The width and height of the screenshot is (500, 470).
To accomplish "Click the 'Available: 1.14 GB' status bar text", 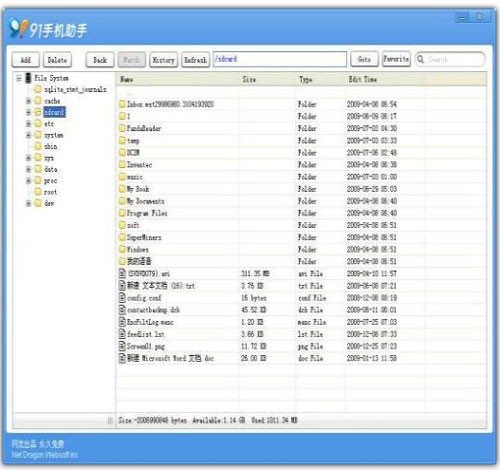I will point(218,420).
